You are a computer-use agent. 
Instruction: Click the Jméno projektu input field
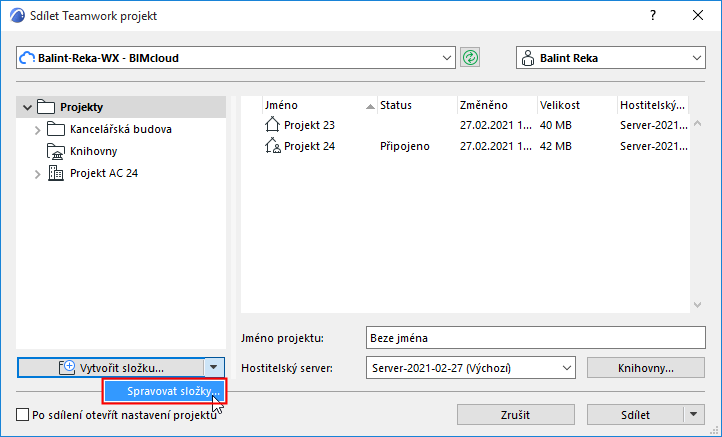536,338
